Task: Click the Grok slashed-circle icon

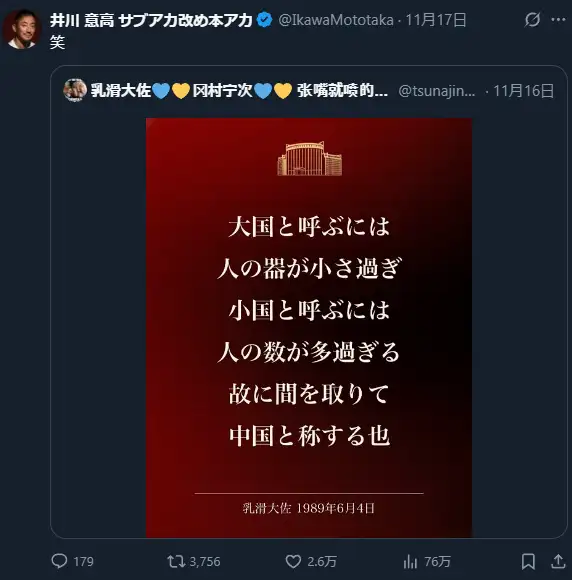Action: (x=532, y=20)
